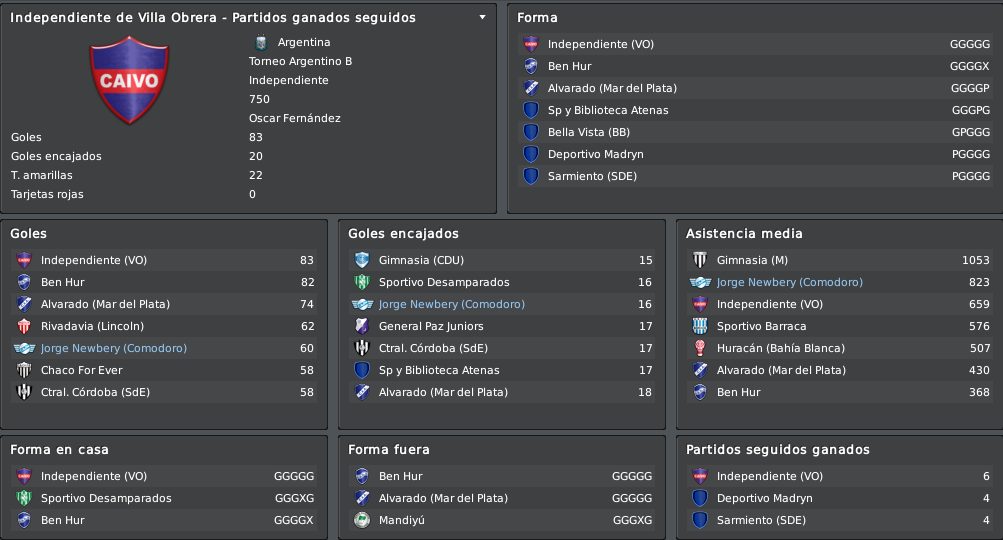Click Torneo Argentino B competition text

pyautogui.click(x=300, y=61)
